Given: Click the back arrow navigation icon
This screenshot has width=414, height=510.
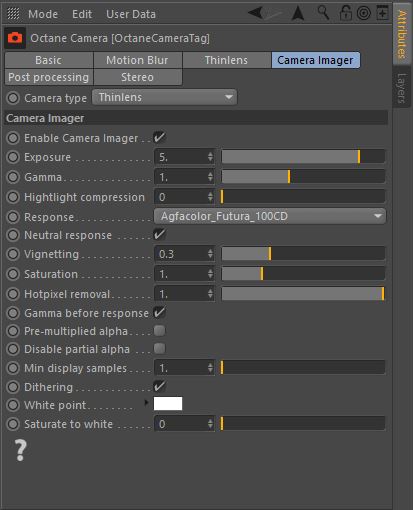Looking at the screenshot, I should click(256, 13).
